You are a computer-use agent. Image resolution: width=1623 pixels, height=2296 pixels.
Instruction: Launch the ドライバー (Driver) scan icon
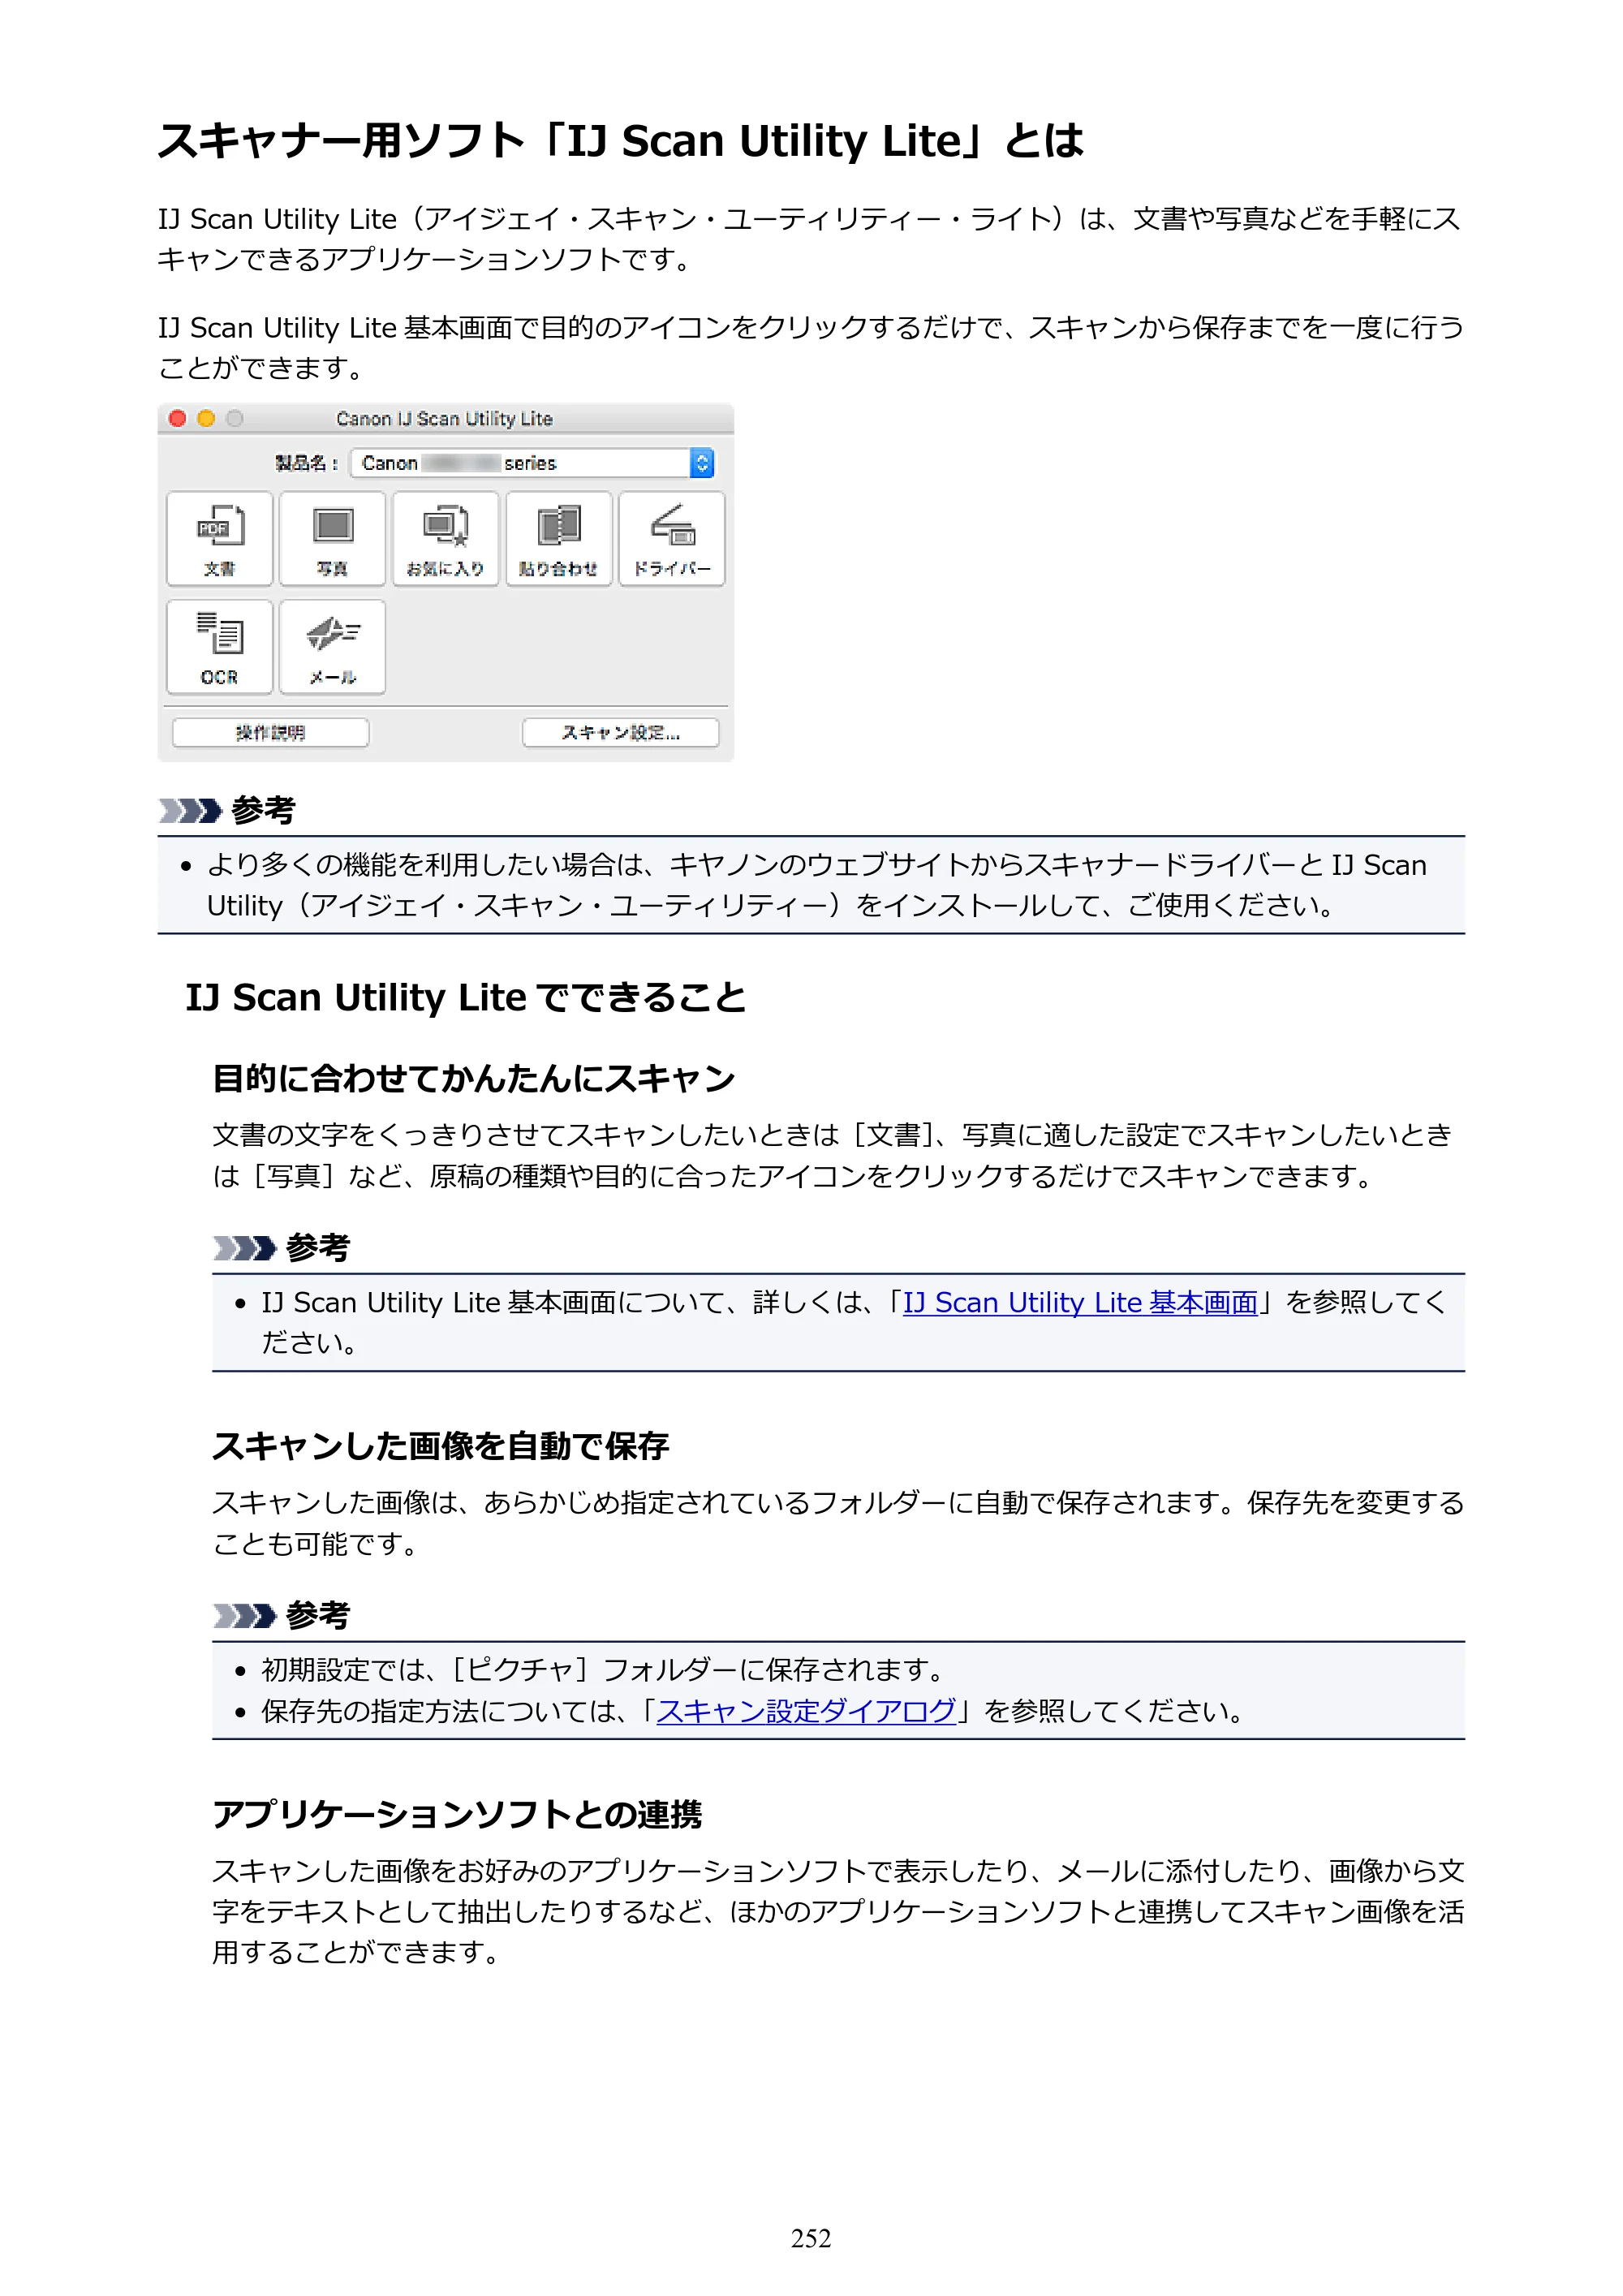(x=672, y=539)
